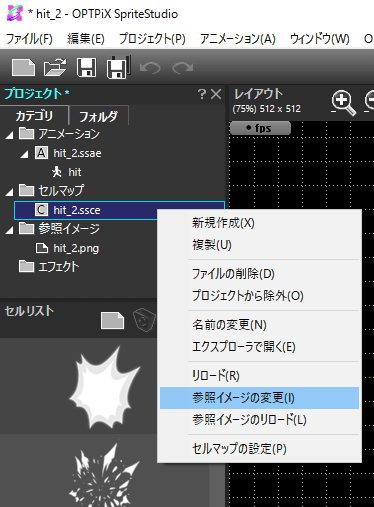Toggle the fps indicator button
374x507 pixels.
coord(260,128)
